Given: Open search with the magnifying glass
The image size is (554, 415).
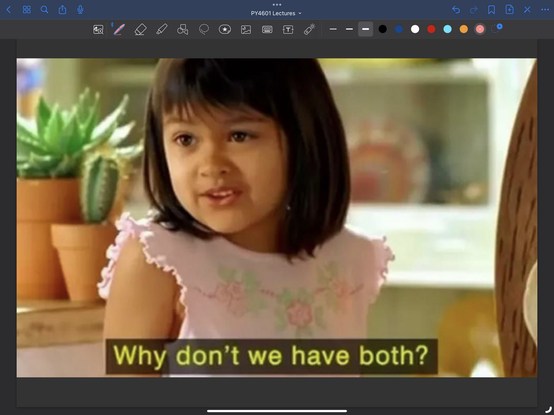Looking at the screenshot, I should (44, 10).
